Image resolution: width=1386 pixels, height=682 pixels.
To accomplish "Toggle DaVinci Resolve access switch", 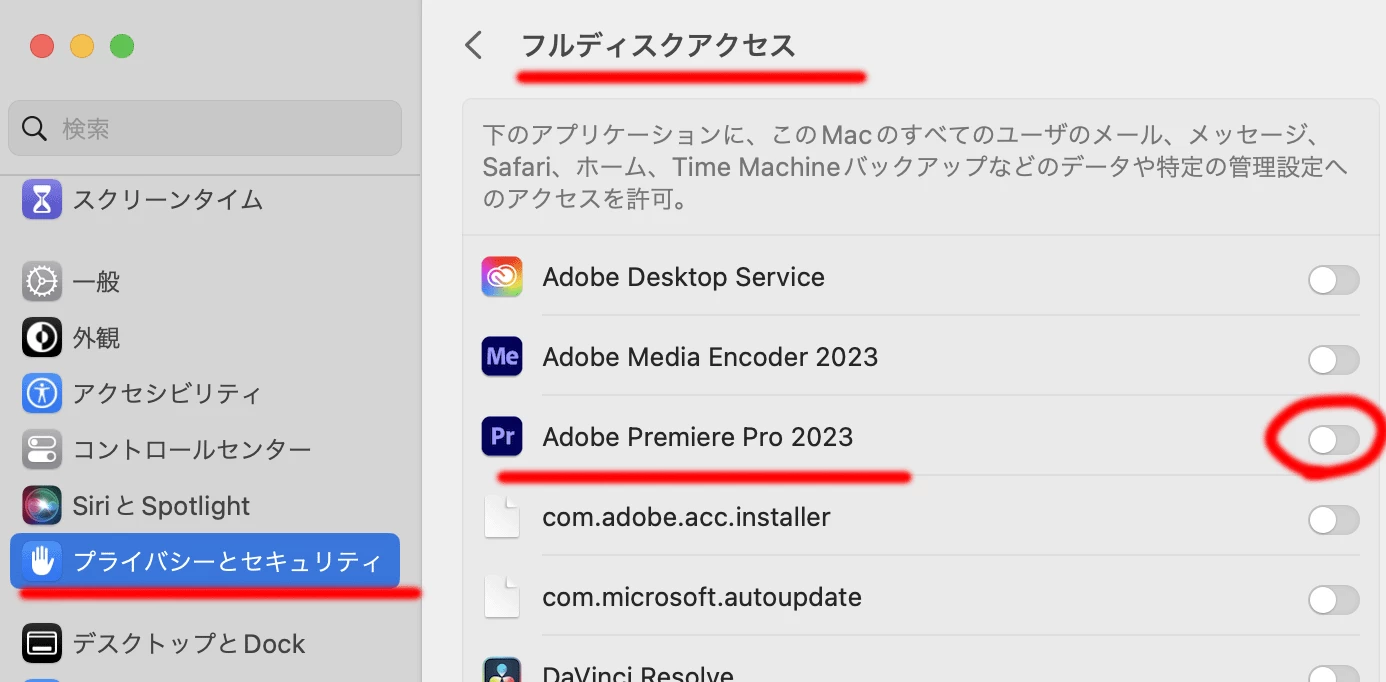I will click(1334, 674).
